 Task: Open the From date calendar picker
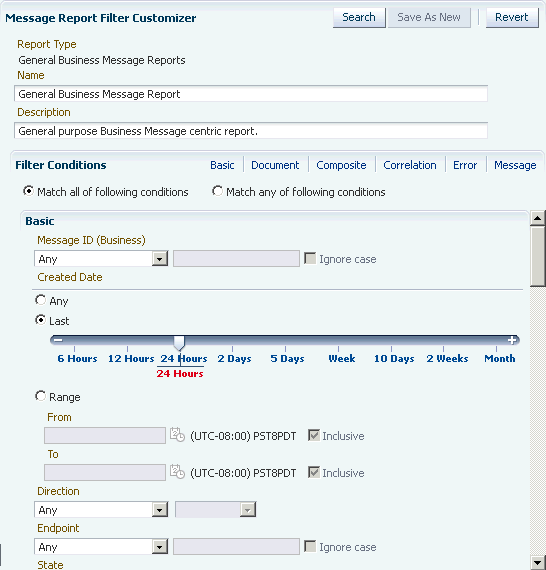click(x=177, y=435)
